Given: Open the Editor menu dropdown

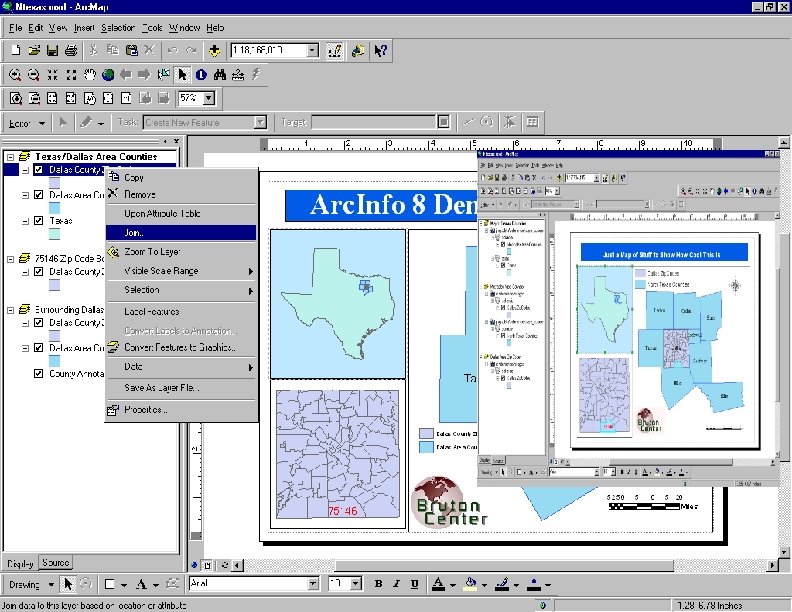Looking at the screenshot, I should point(27,123).
